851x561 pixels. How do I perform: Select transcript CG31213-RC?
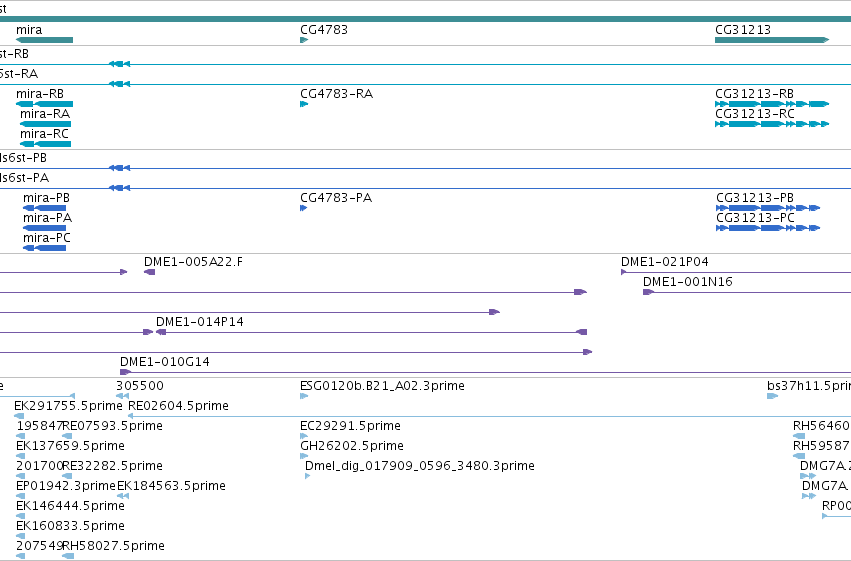772,124
